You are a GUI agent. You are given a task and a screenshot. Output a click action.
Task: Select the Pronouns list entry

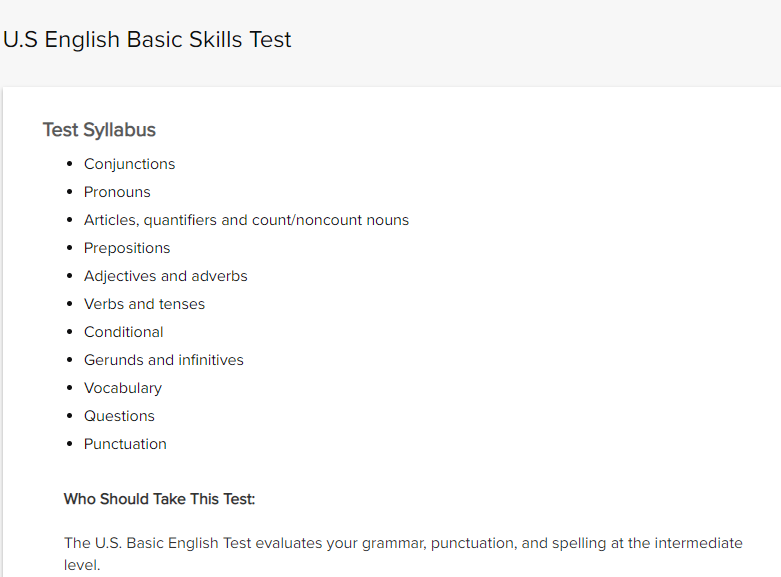(x=117, y=192)
